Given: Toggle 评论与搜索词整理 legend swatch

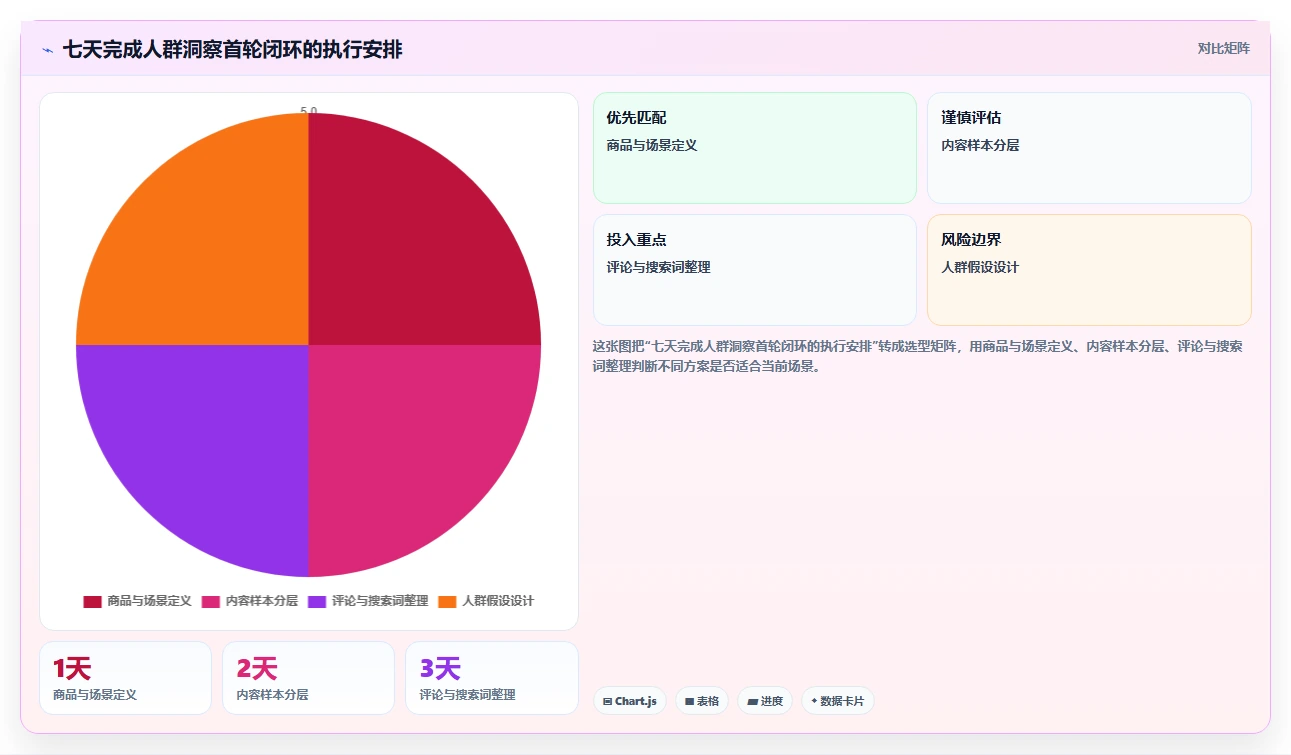Looking at the screenshot, I should click(x=317, y=601).
